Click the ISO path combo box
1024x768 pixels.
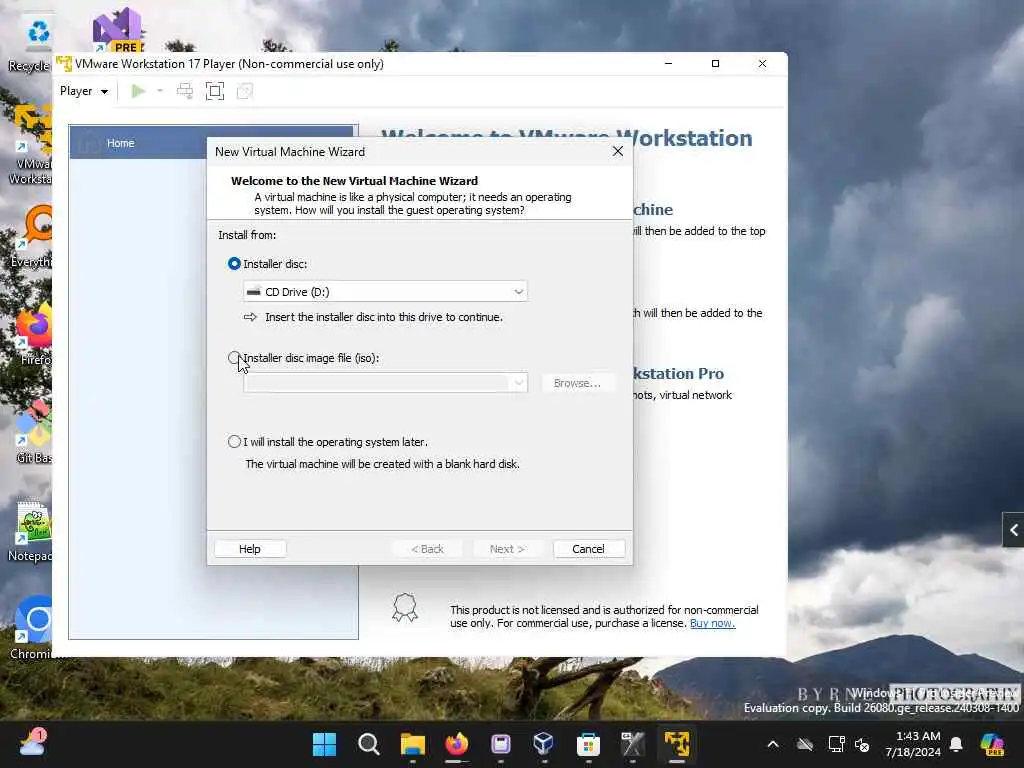(x=385, y=383)
